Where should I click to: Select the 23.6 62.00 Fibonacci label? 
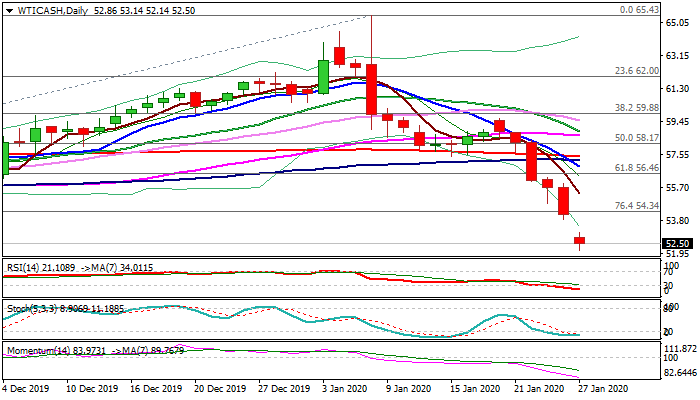pos(637,71)
